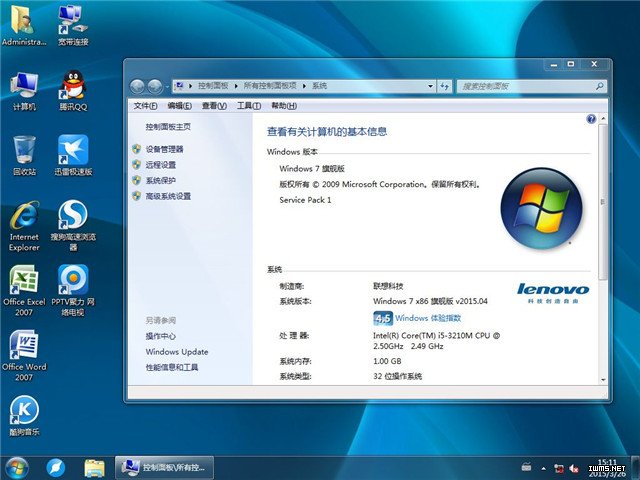Open the Administrator folder desktop icon
Screen dimensions: 640x480
(x=24, y=24)
